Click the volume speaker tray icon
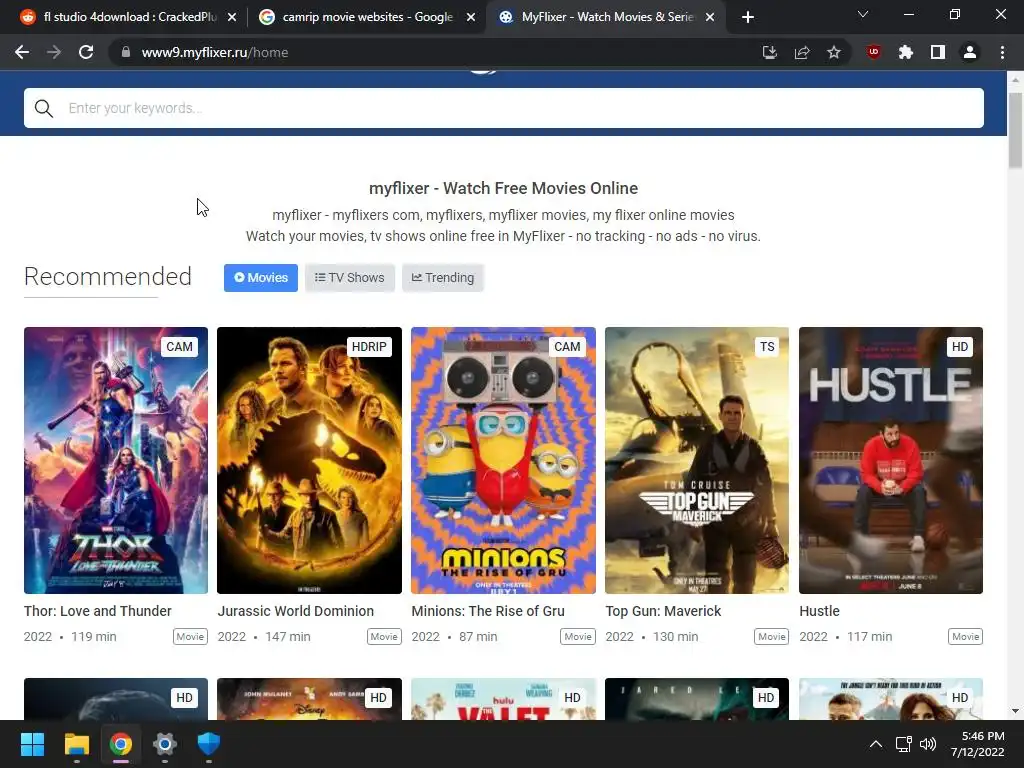This screenshot has width=1024, height=768. [x=927, y=744]
